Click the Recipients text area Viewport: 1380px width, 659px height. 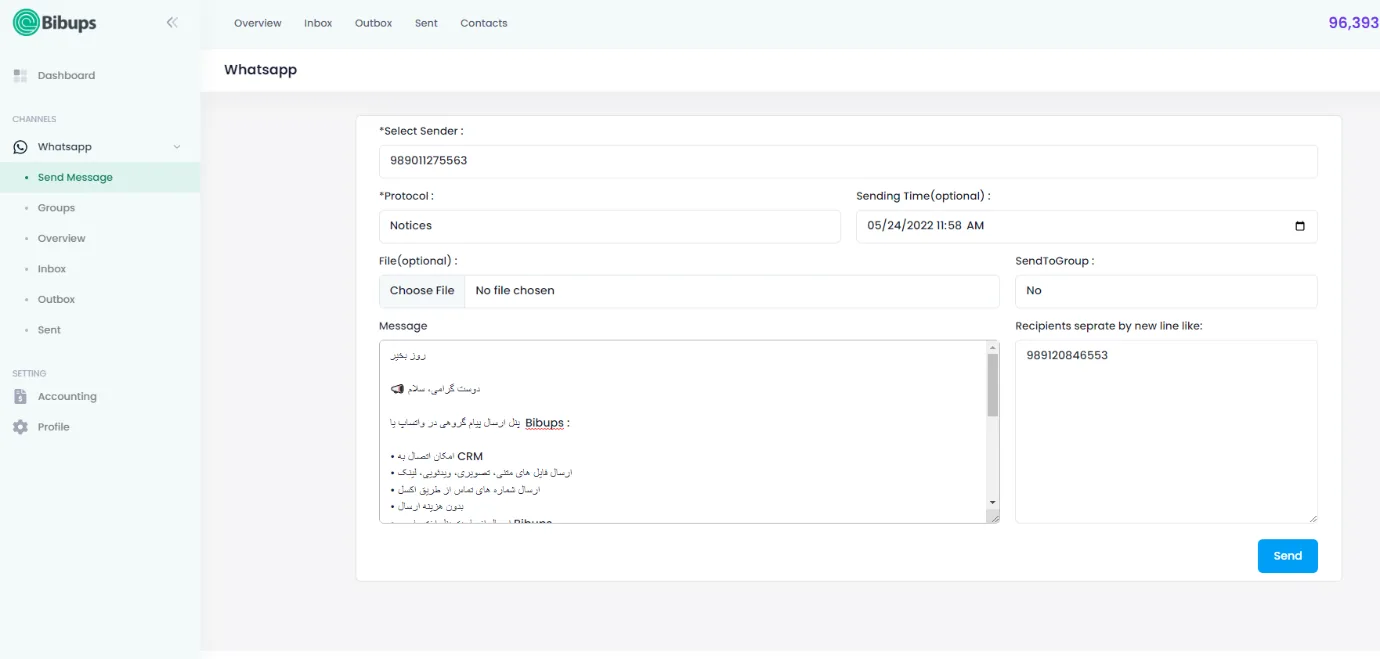(1166, 432)
